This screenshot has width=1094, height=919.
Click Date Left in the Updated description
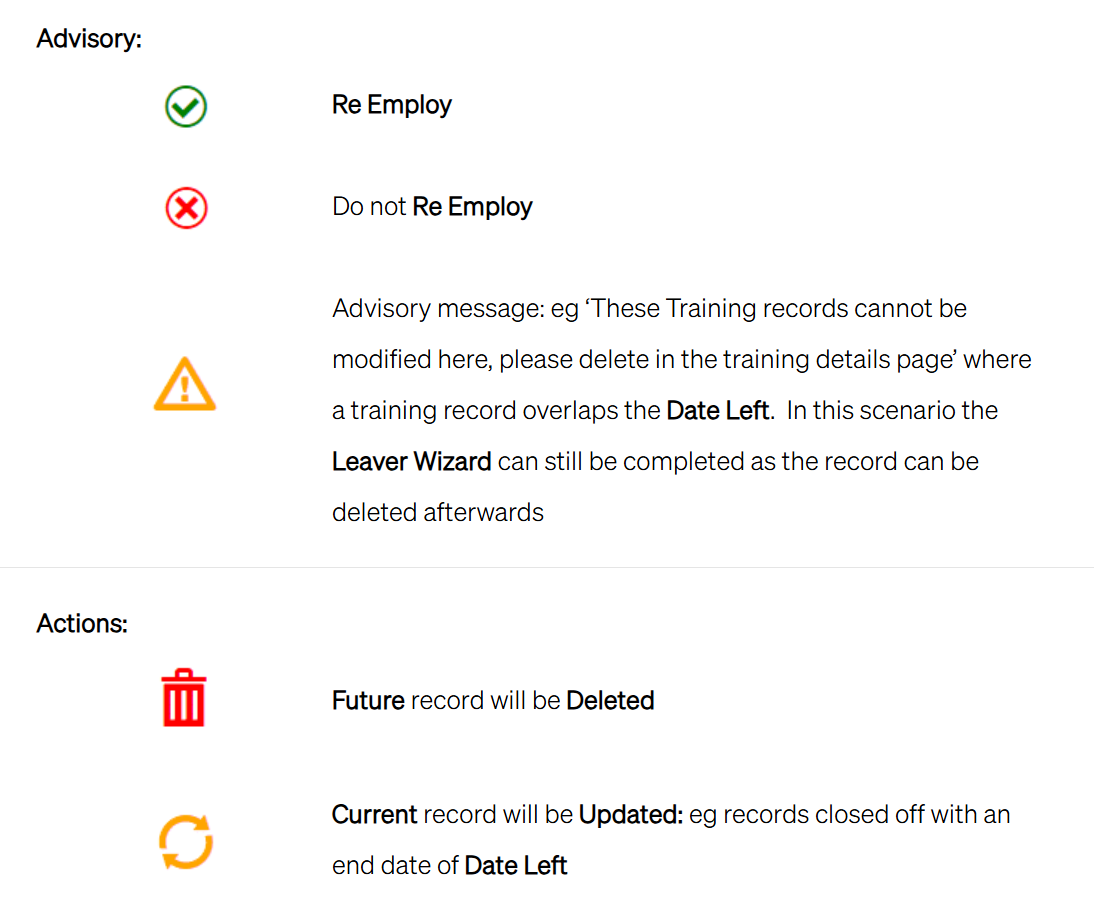point(516,865)
